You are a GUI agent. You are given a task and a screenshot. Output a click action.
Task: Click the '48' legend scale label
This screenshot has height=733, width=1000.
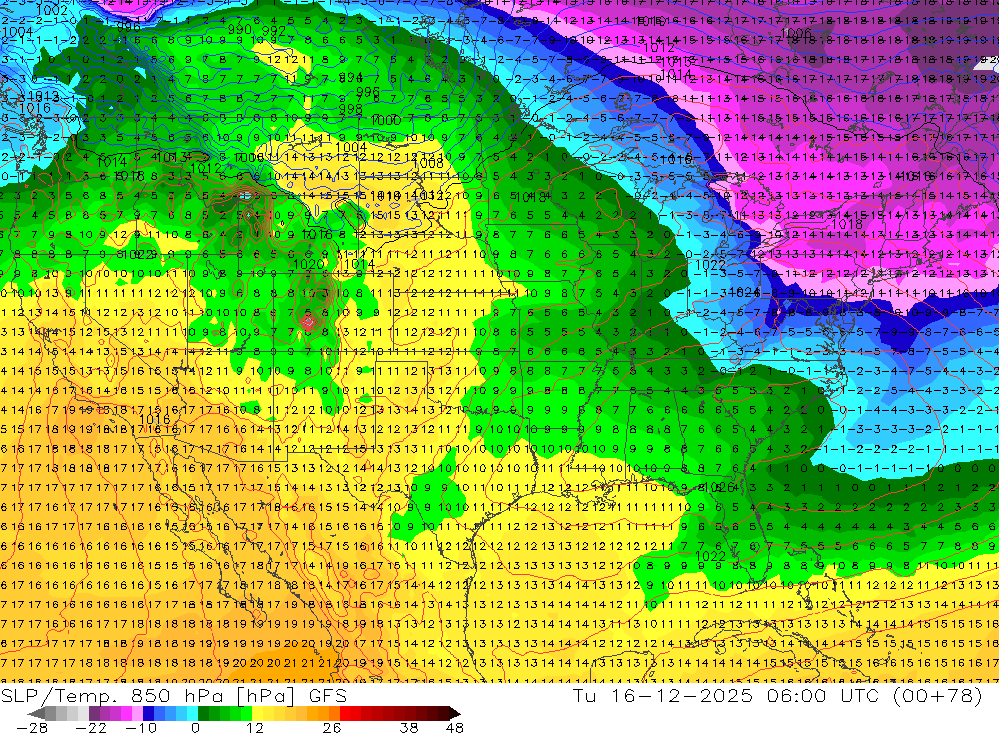point(454,727)
